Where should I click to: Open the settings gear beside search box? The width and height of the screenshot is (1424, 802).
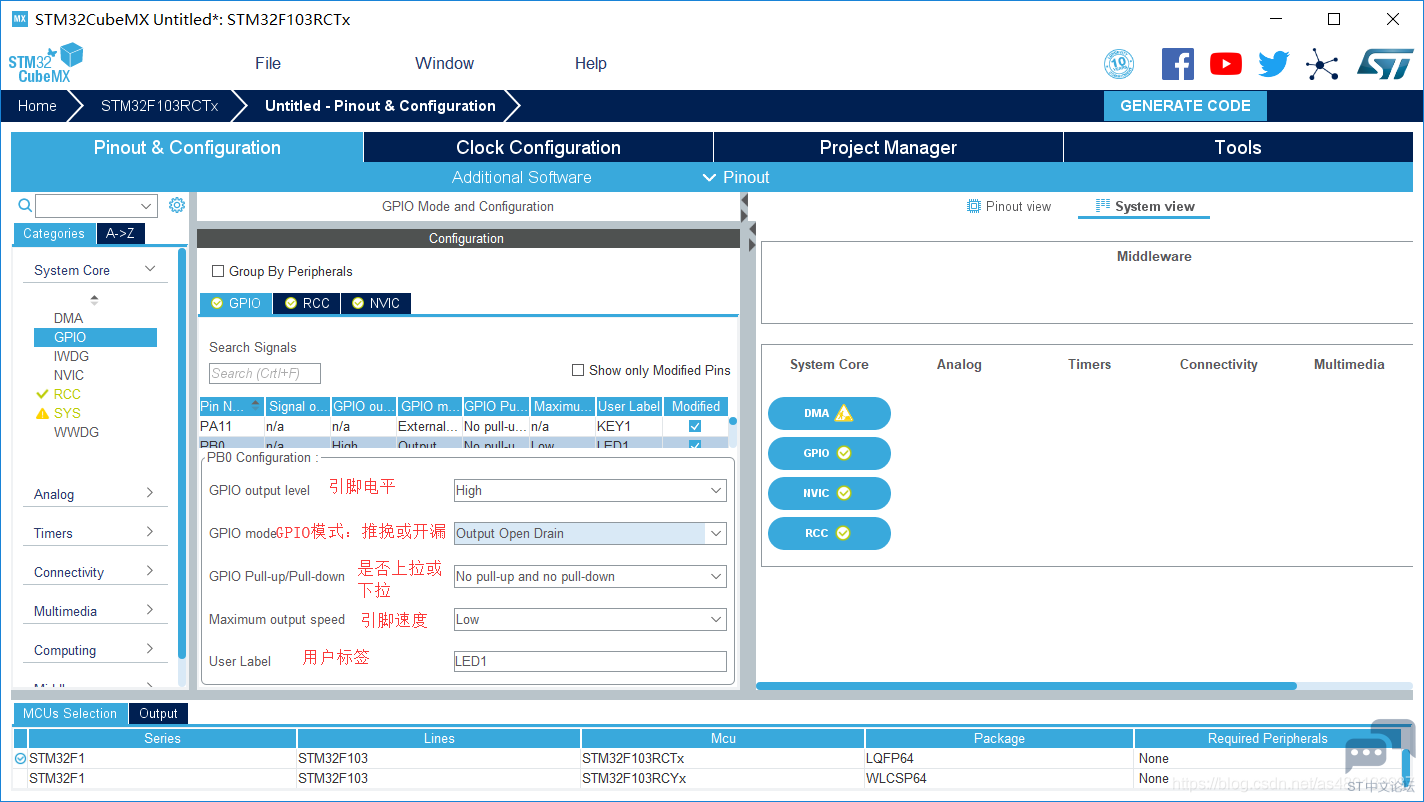point(177,205)
